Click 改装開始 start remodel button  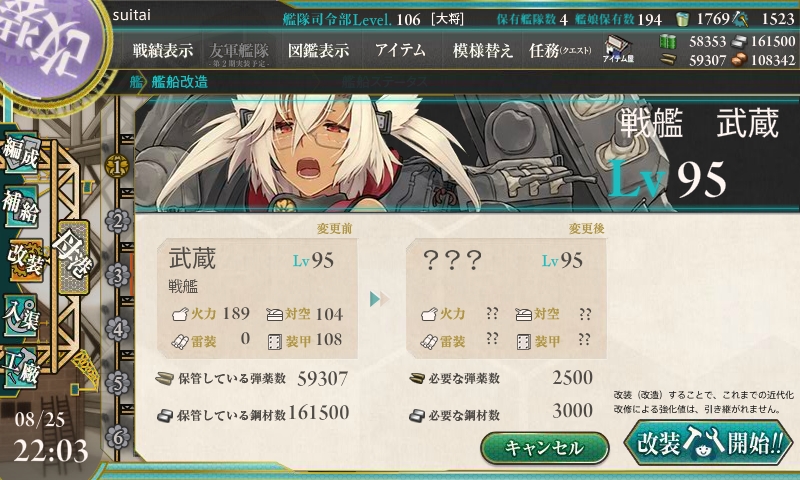pyautogui.click(x=709, y=442)
